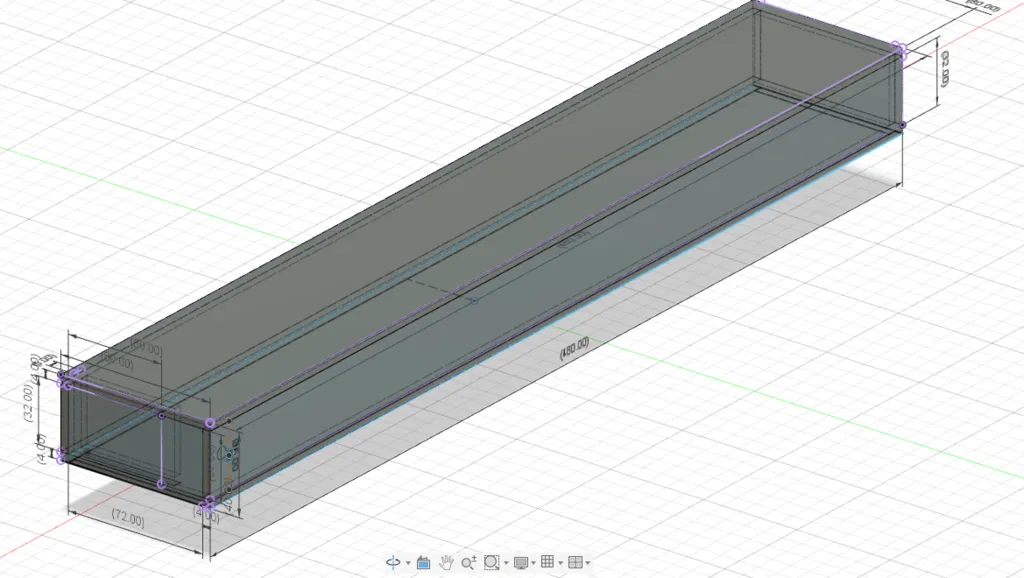Open the Display Settings icon
Image resolution: width=1024 pixels, height=578 pixels.
point(521,562)
